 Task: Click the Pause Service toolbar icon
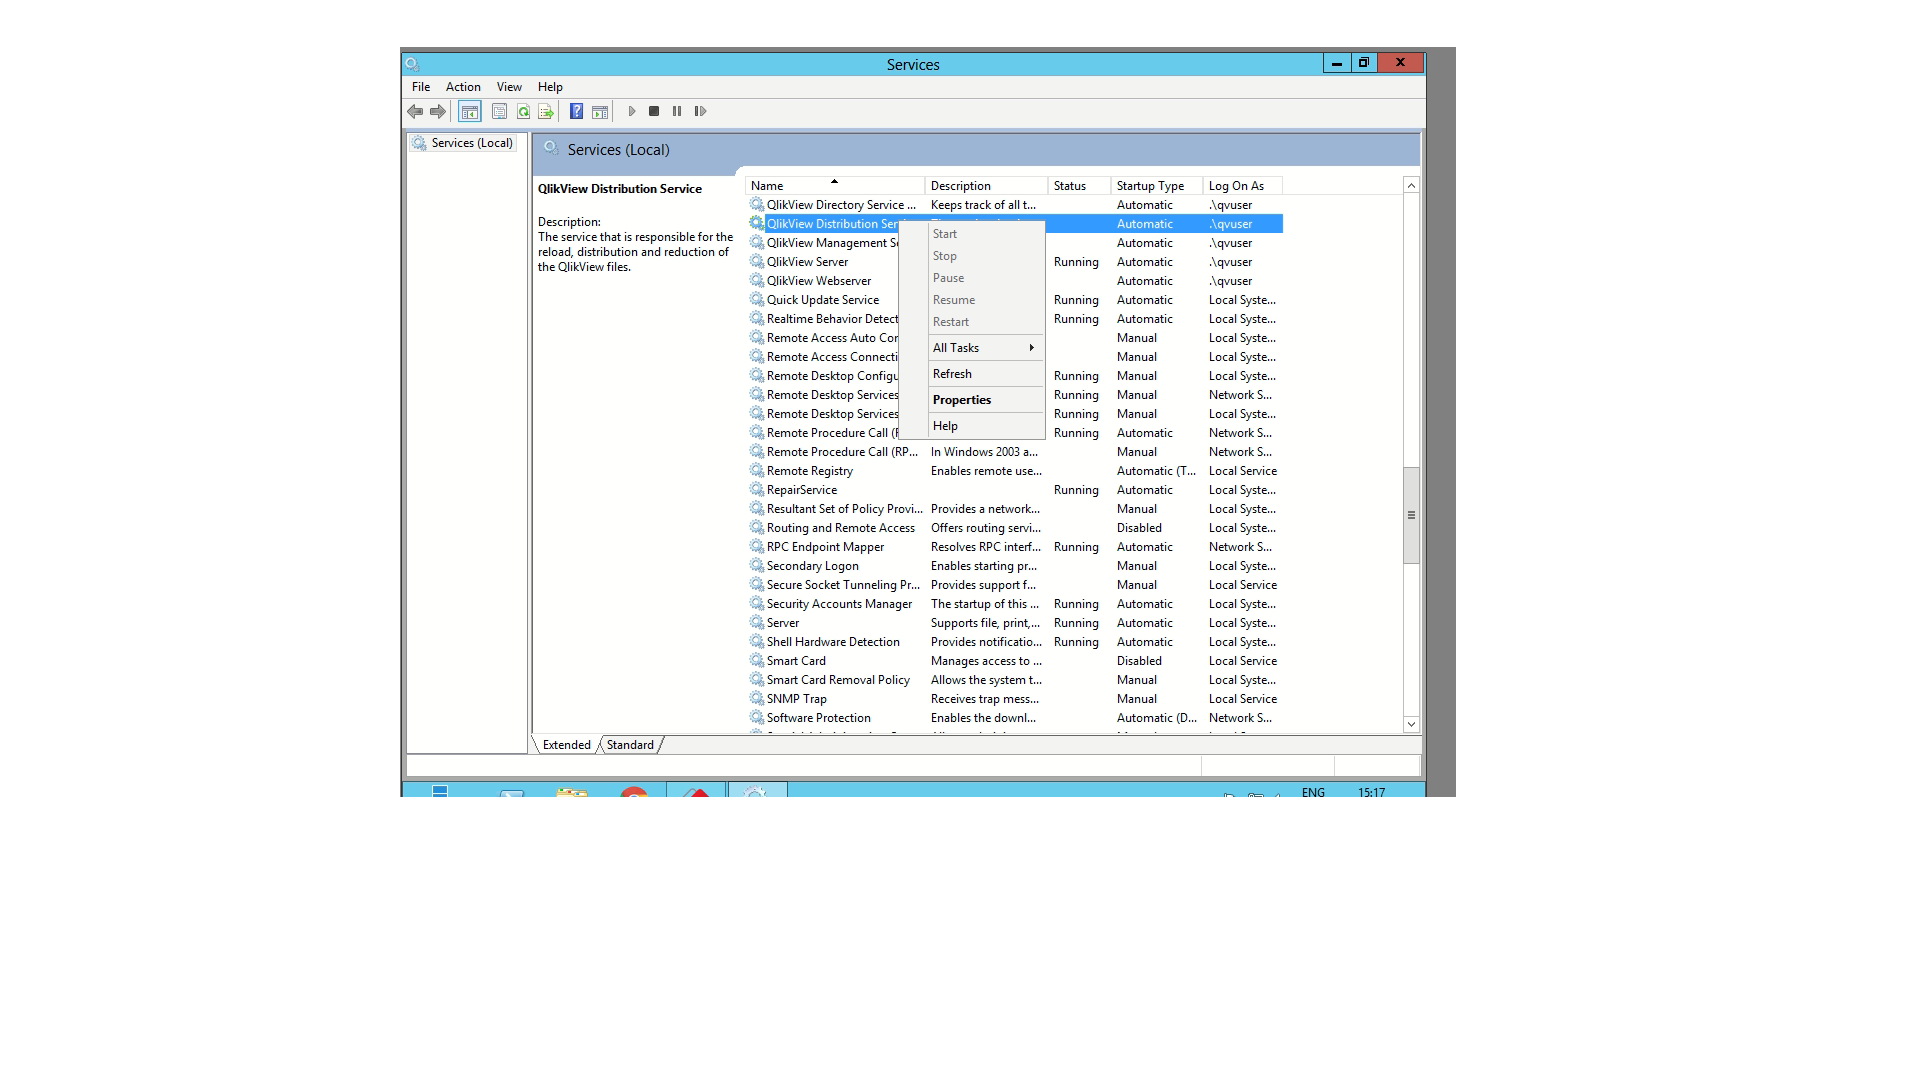[x=677, y=112]
